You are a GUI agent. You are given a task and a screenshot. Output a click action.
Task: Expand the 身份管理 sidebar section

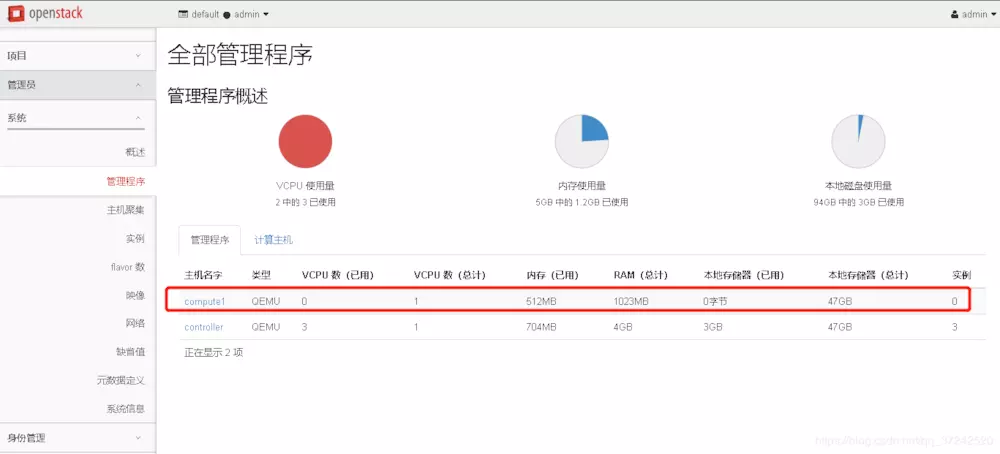pyautogui.click(x=78, y=438)
